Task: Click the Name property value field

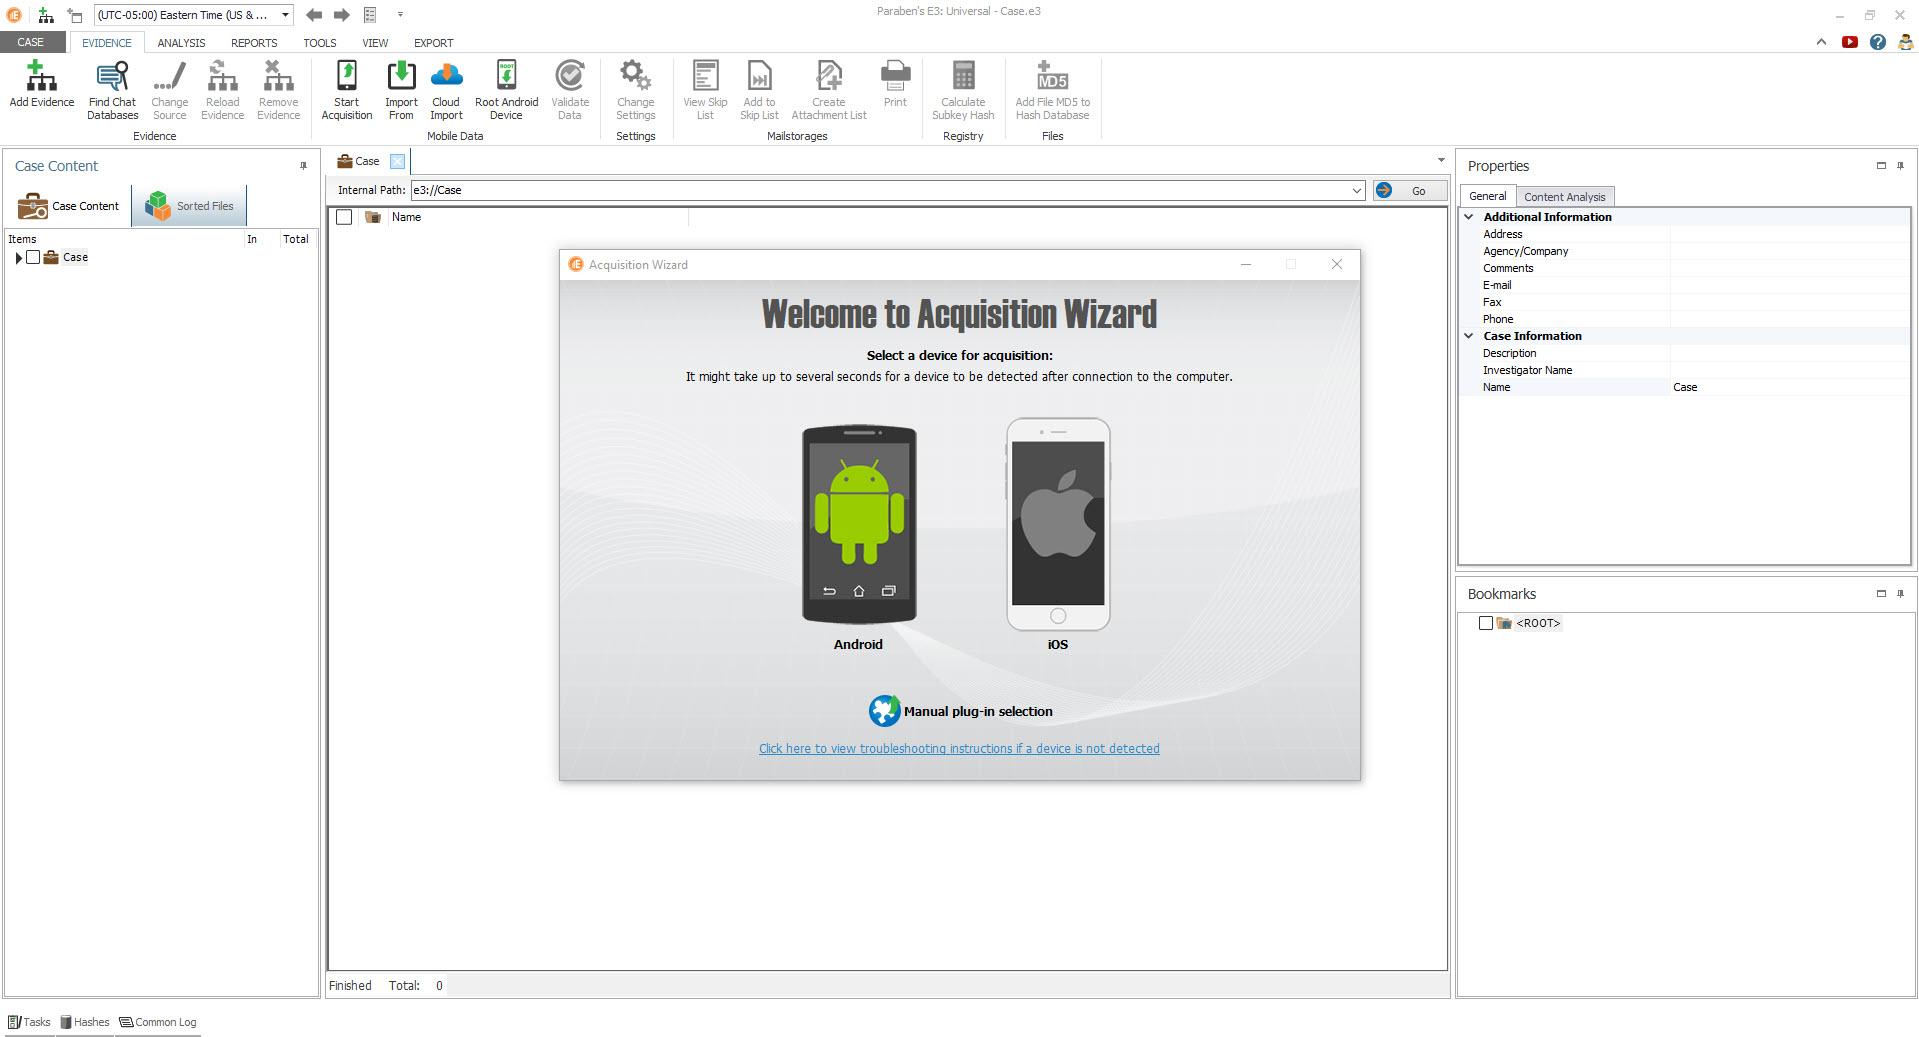Action: [1788, 388]
